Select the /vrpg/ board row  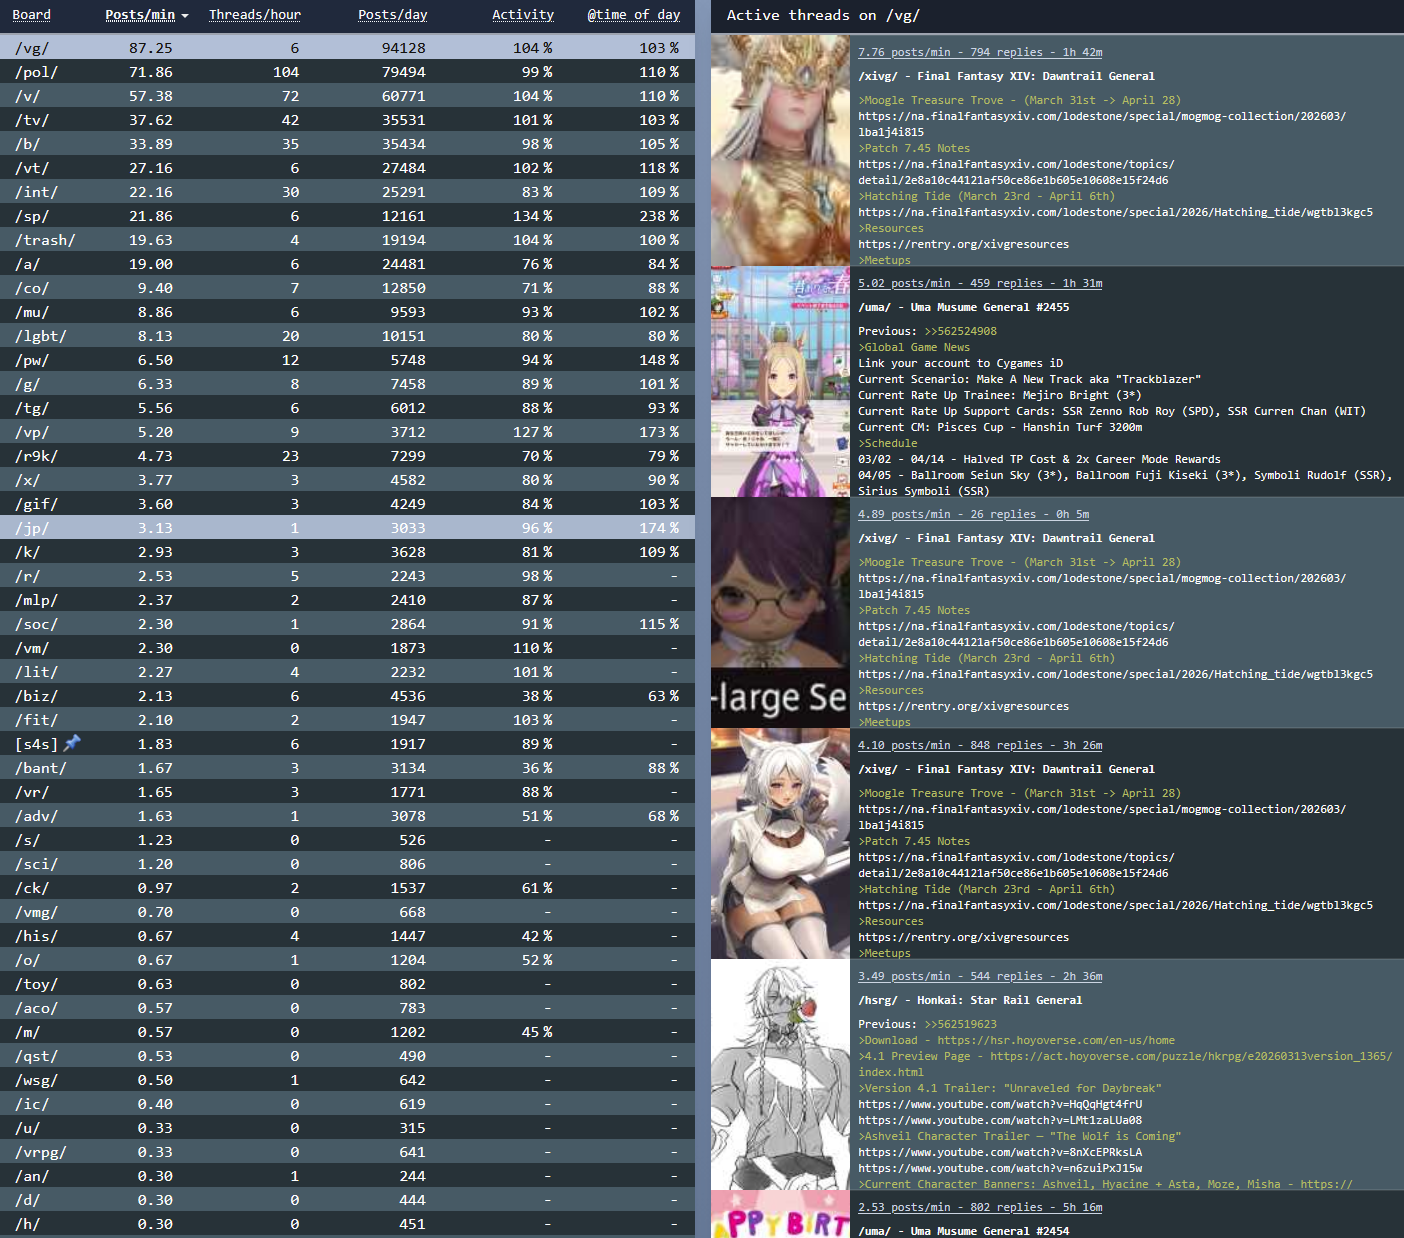(347, 1152)
